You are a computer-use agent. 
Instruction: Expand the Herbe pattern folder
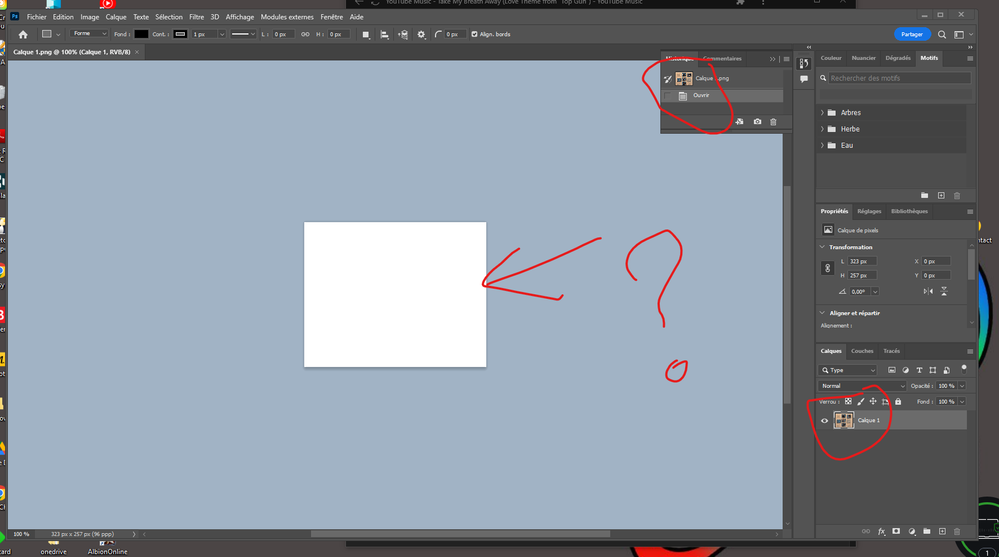[x=822, y=129]
